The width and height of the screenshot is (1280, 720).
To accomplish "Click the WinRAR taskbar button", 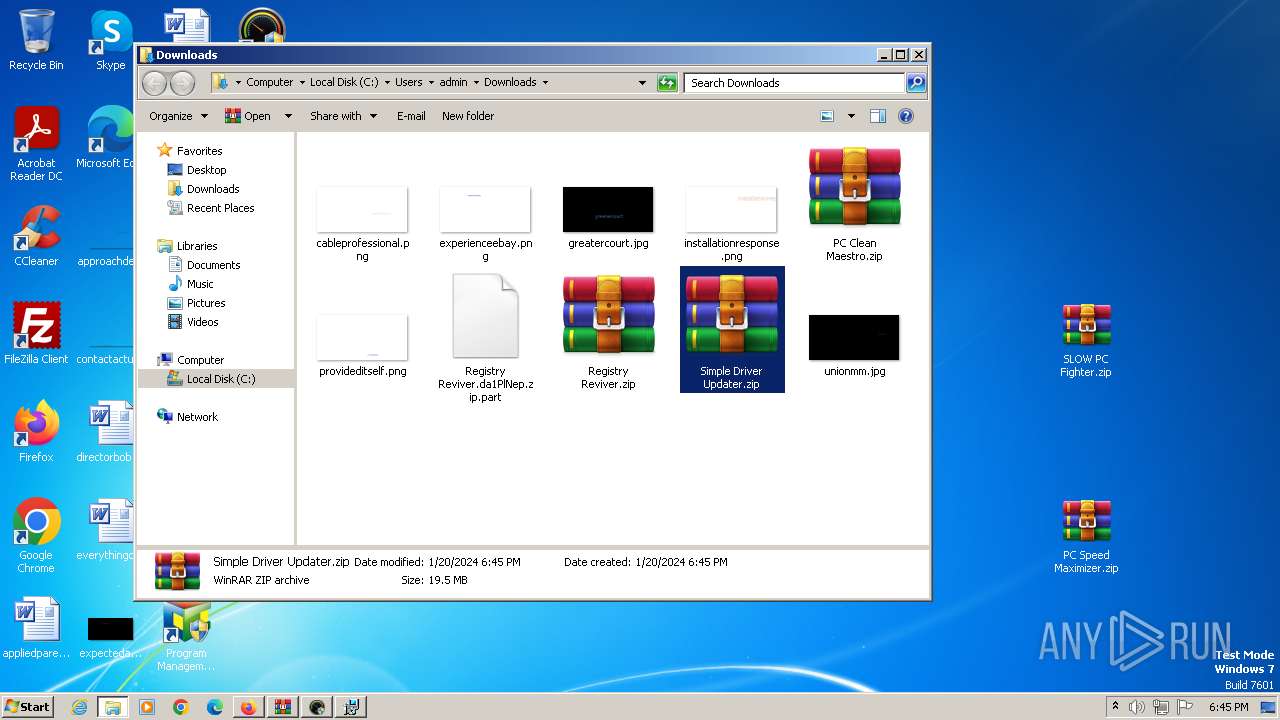I will click(283, 707).
